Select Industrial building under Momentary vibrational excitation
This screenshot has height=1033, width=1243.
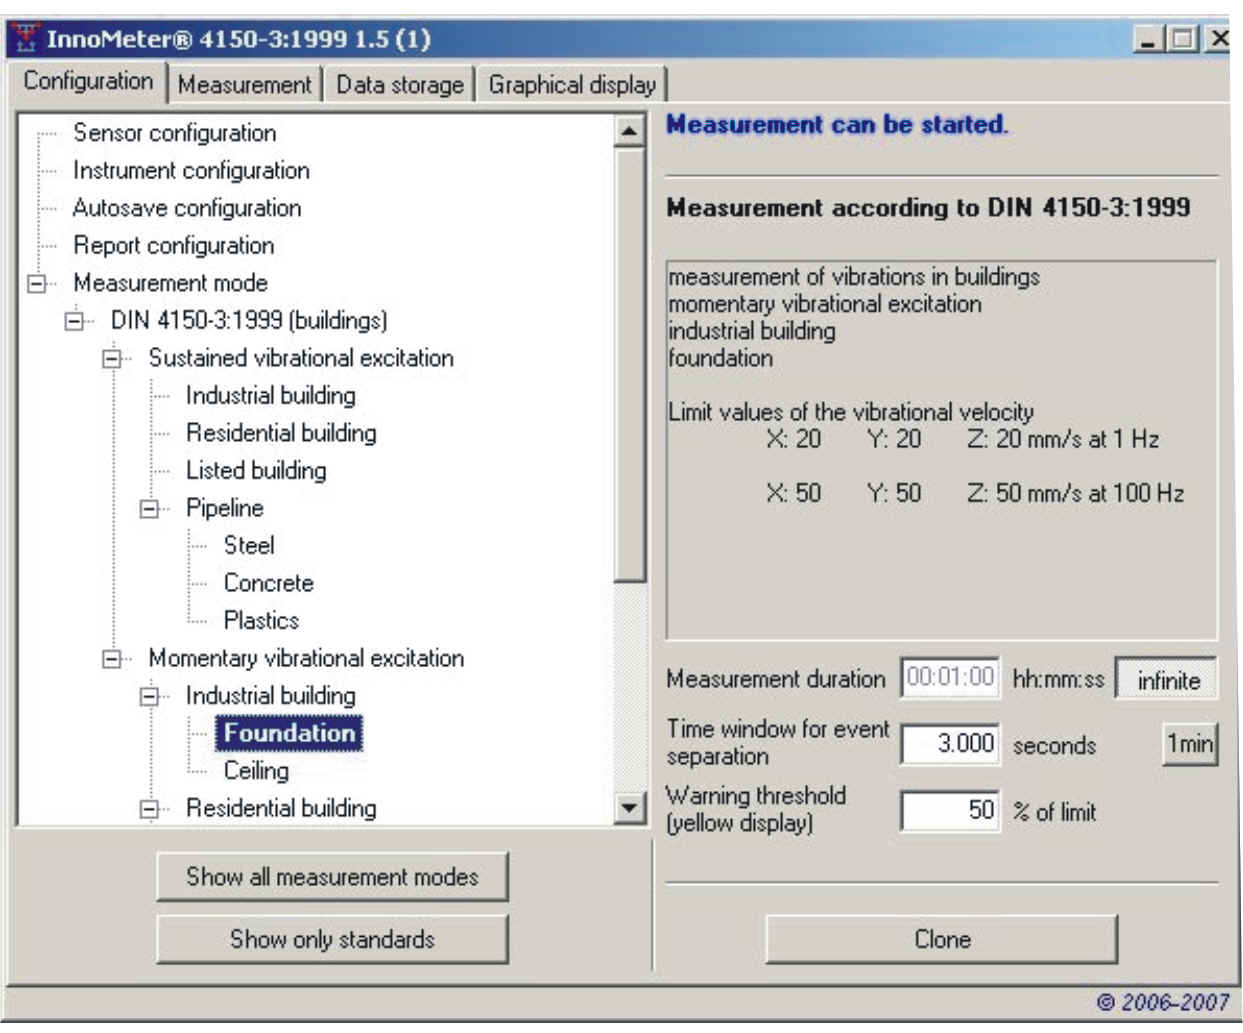click(x=270, y=696)
